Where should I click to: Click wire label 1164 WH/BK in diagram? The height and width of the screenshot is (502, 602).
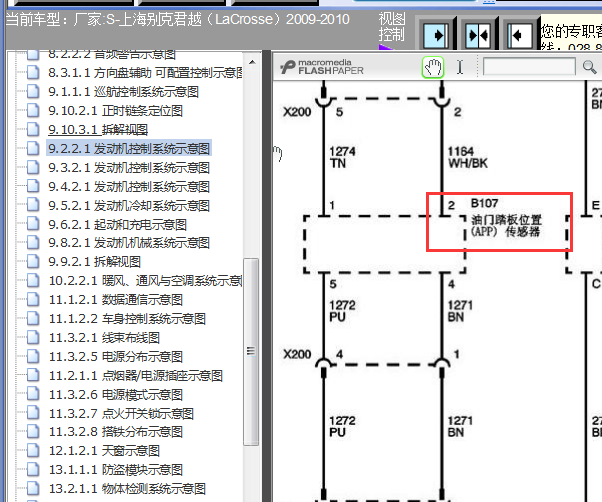[x=468, y=157]
